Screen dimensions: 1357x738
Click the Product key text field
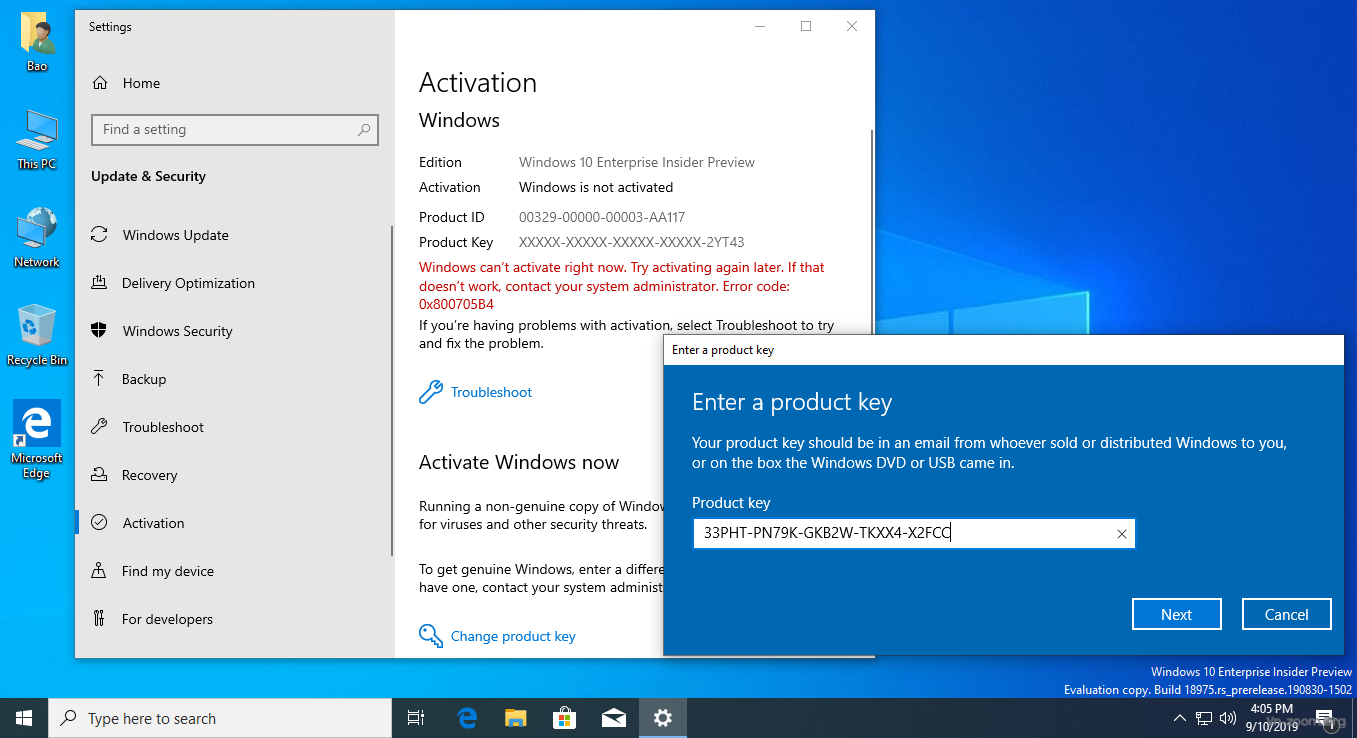pyautogui.click(x=913, y=534)
